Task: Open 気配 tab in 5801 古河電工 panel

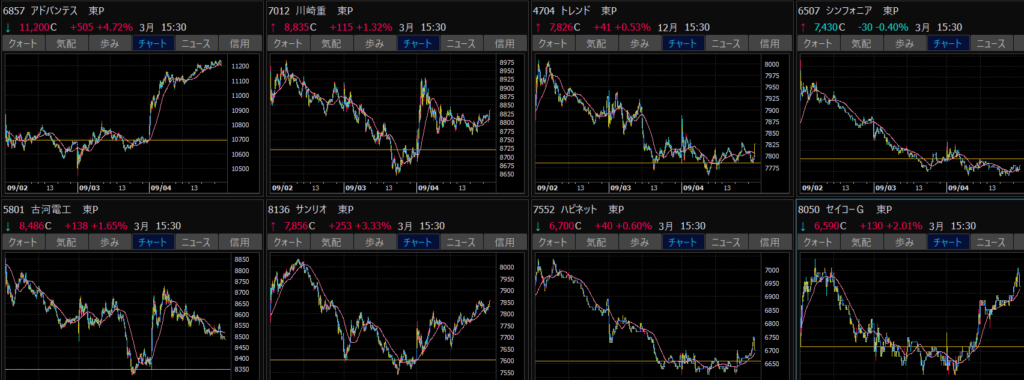Action: click(x=67, y=242)
